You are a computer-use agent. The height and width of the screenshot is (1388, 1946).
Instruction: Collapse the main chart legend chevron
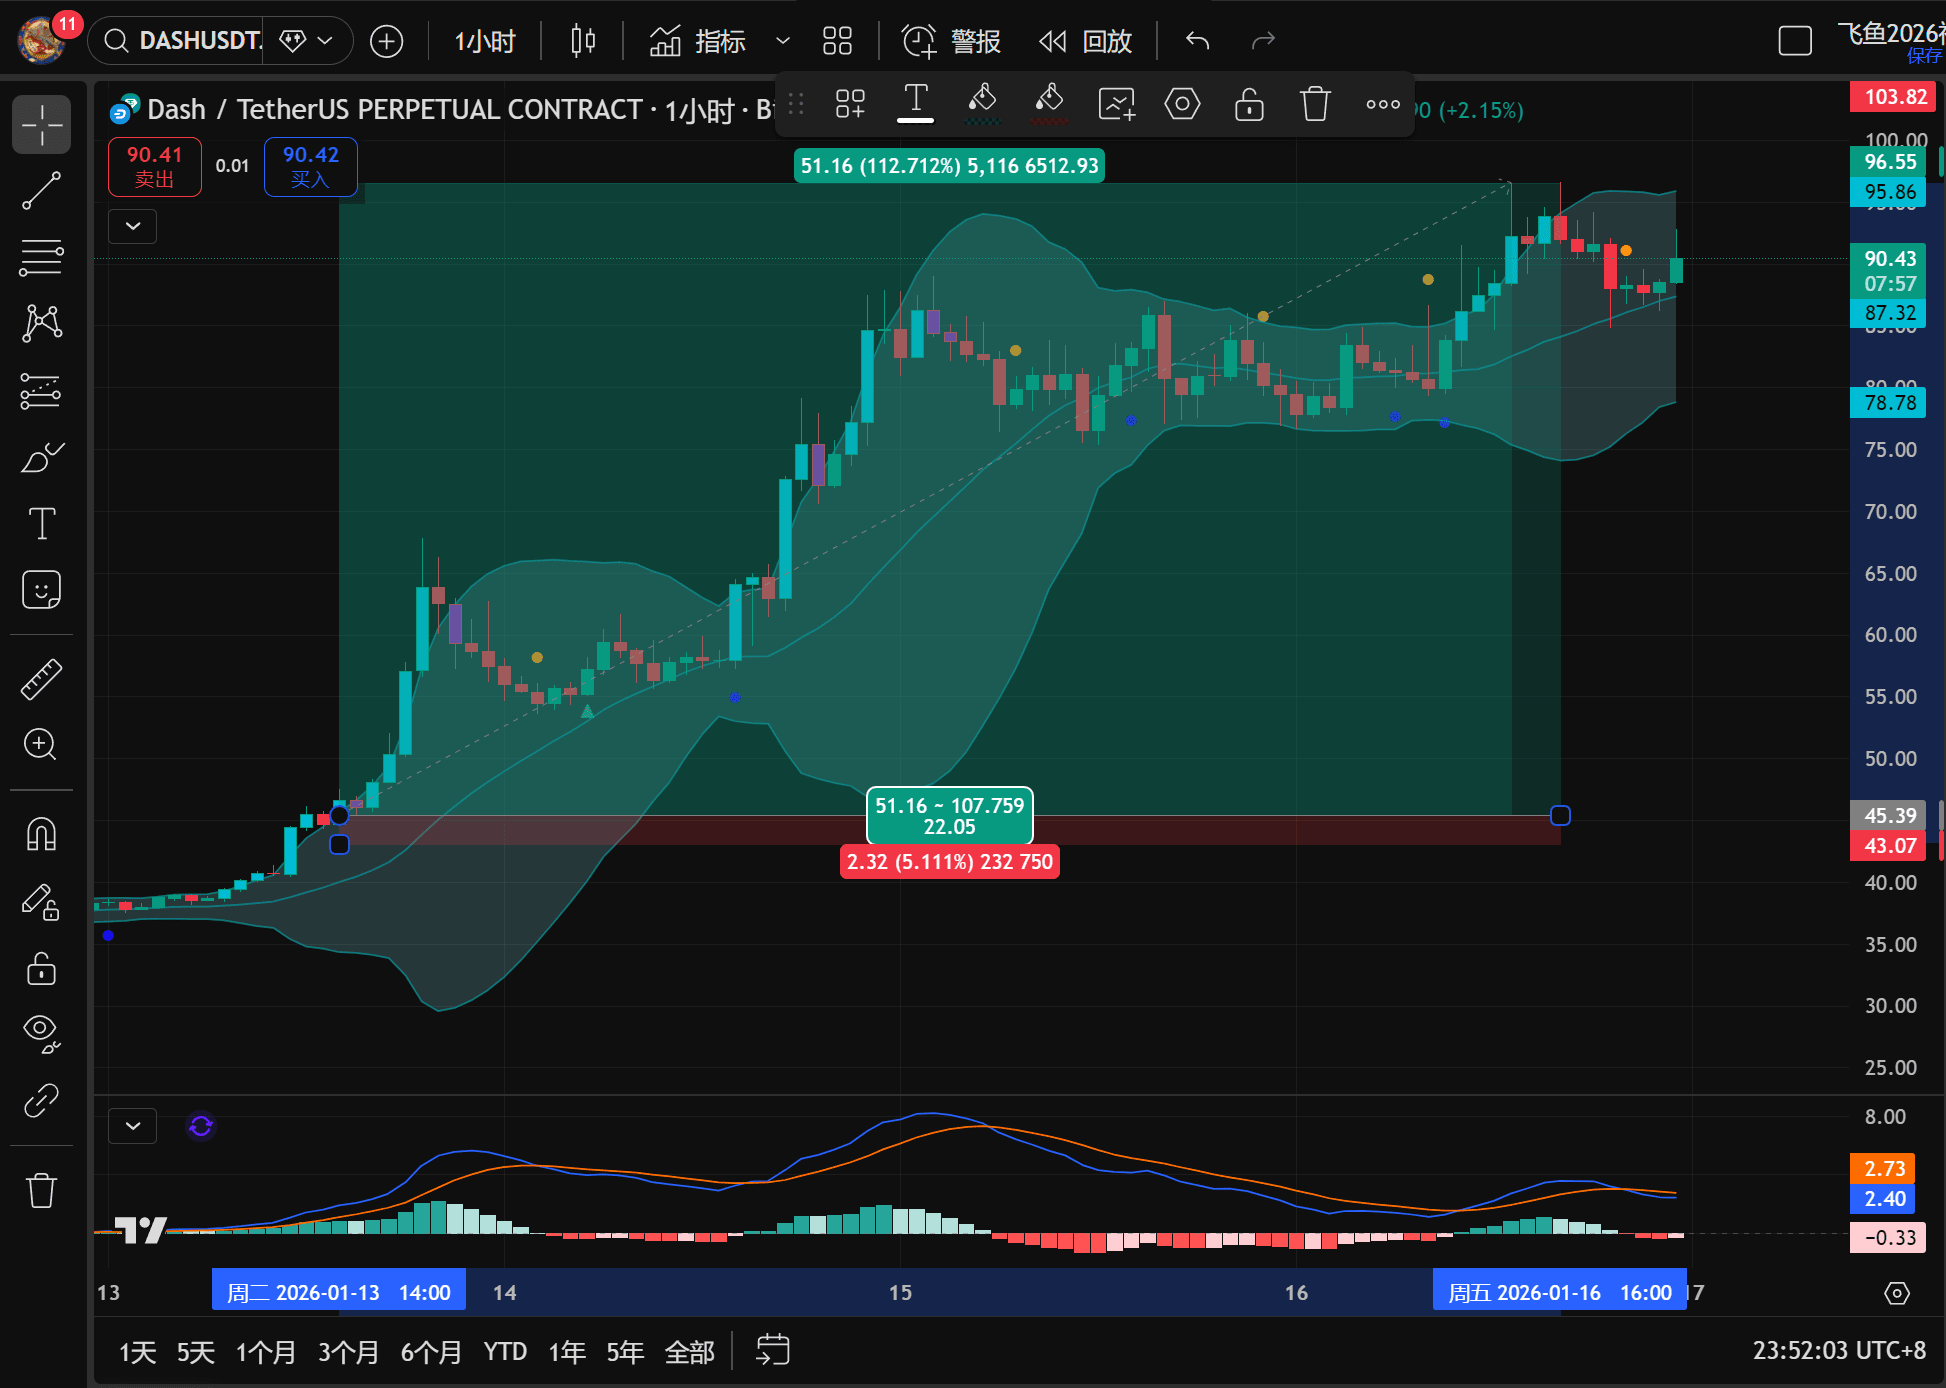click(133, 226)
